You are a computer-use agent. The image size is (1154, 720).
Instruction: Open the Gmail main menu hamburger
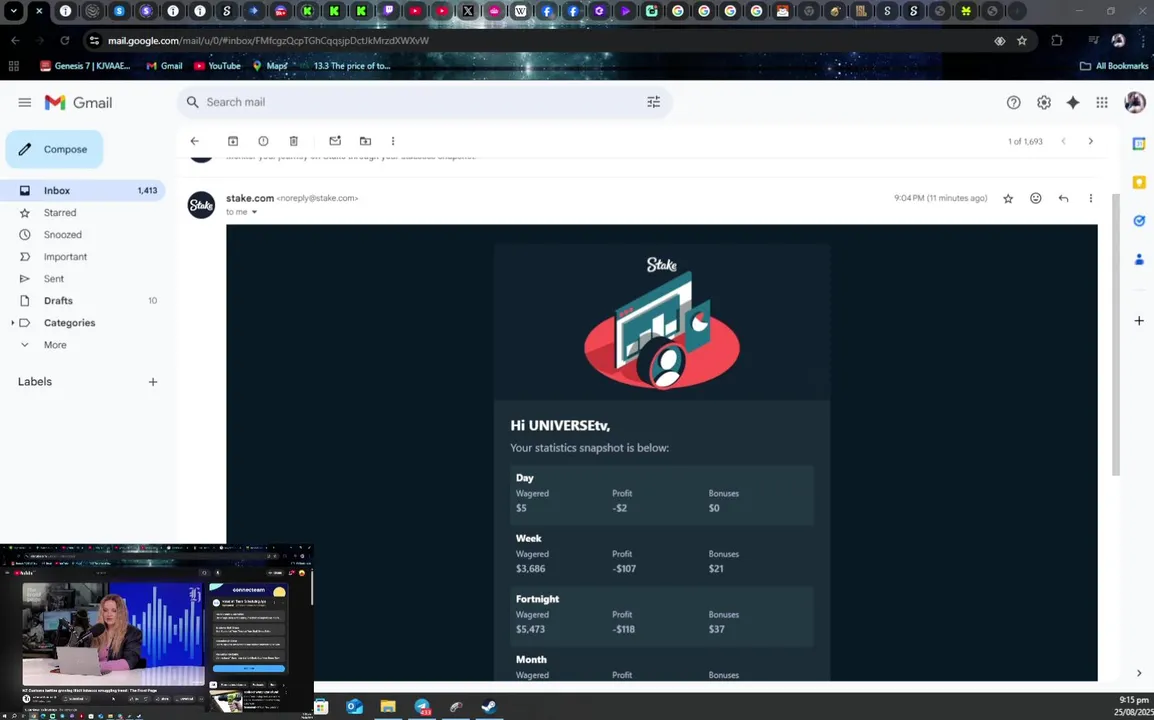[x=24, y=102]
